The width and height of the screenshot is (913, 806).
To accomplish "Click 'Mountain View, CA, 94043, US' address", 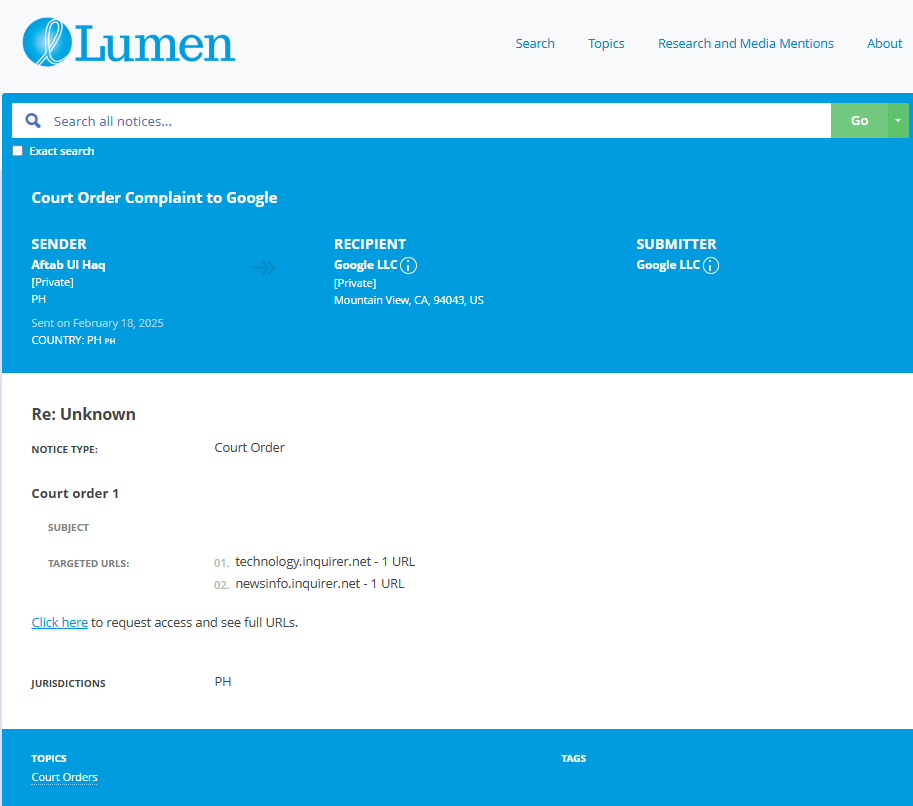I will (x=409, y=301).
